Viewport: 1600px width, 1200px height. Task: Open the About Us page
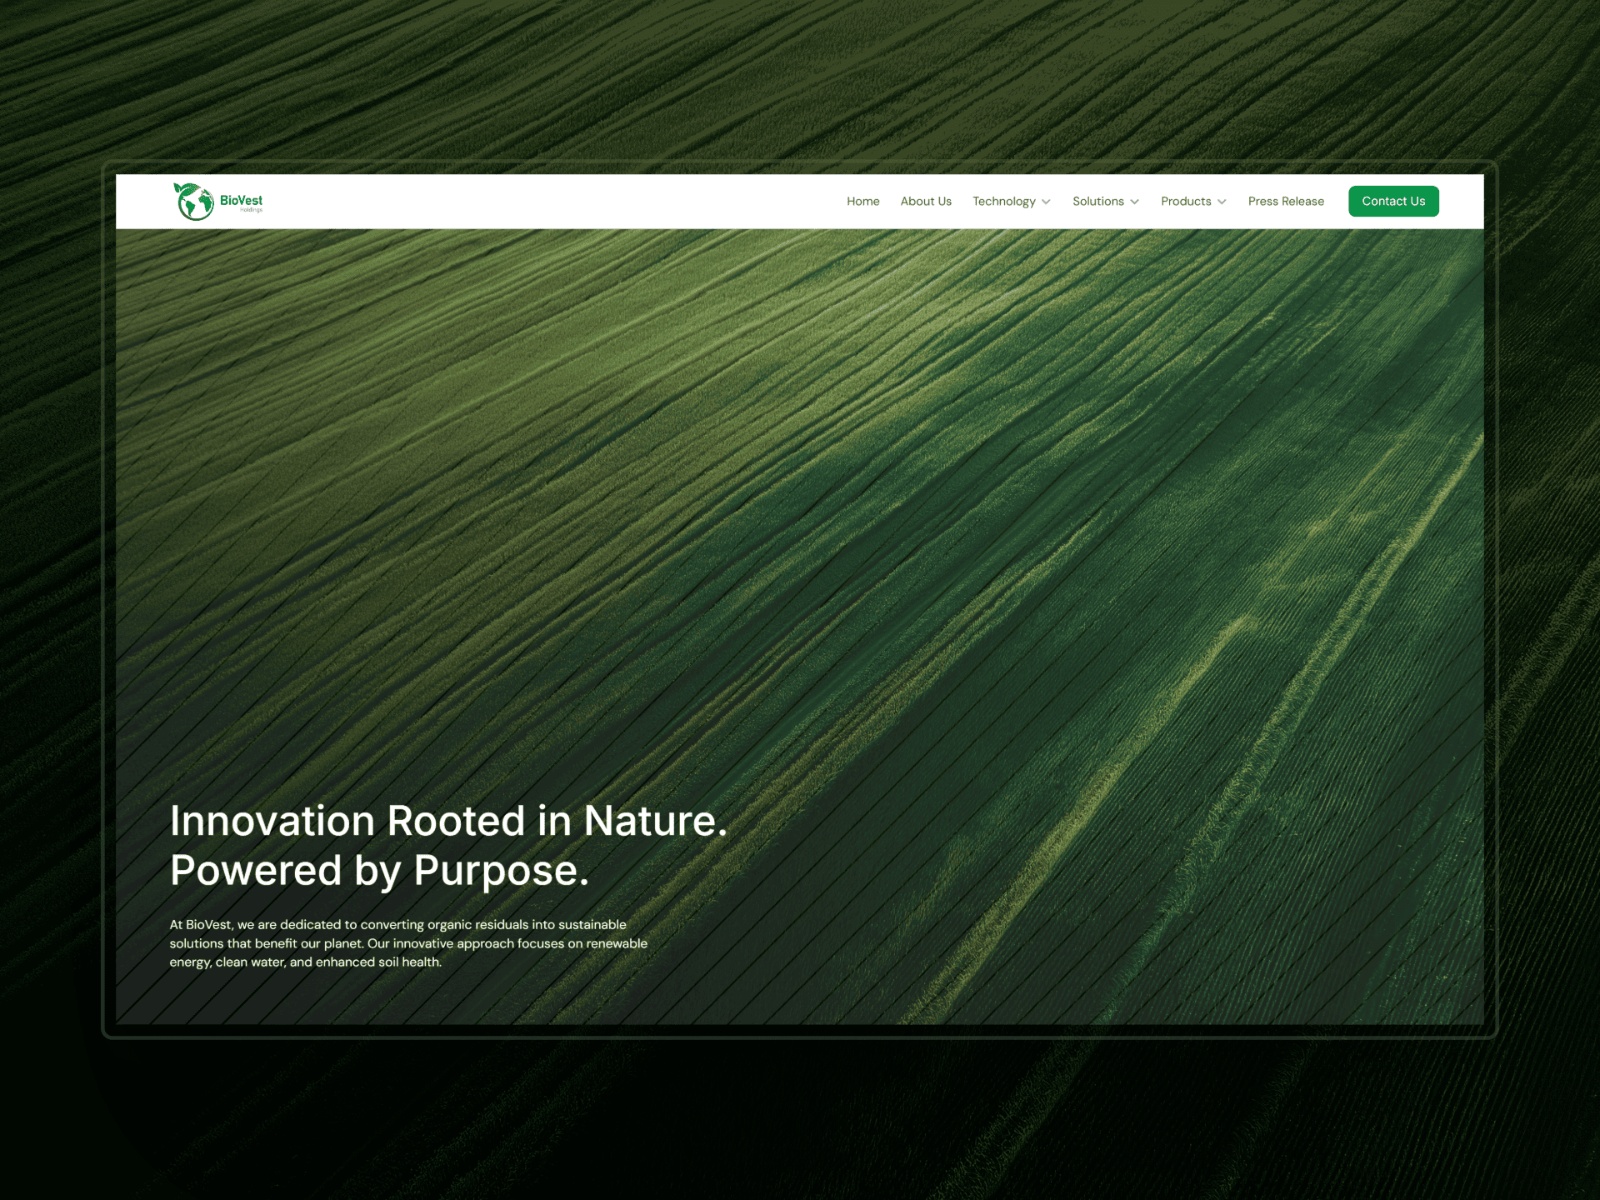[x=926, y=201]
